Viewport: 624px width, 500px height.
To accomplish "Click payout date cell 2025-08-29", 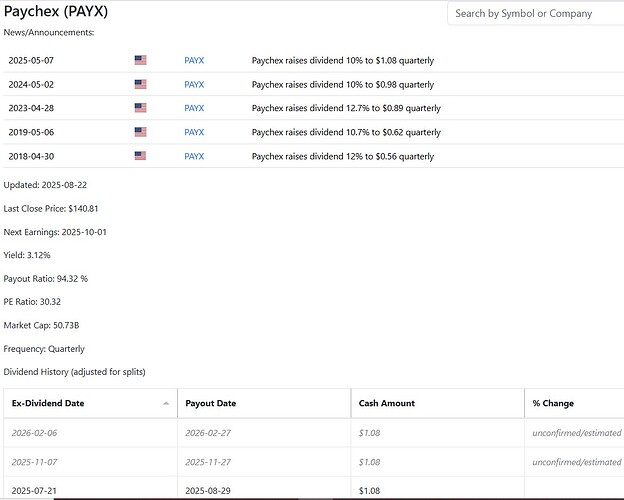I will [x=208, y=491].
